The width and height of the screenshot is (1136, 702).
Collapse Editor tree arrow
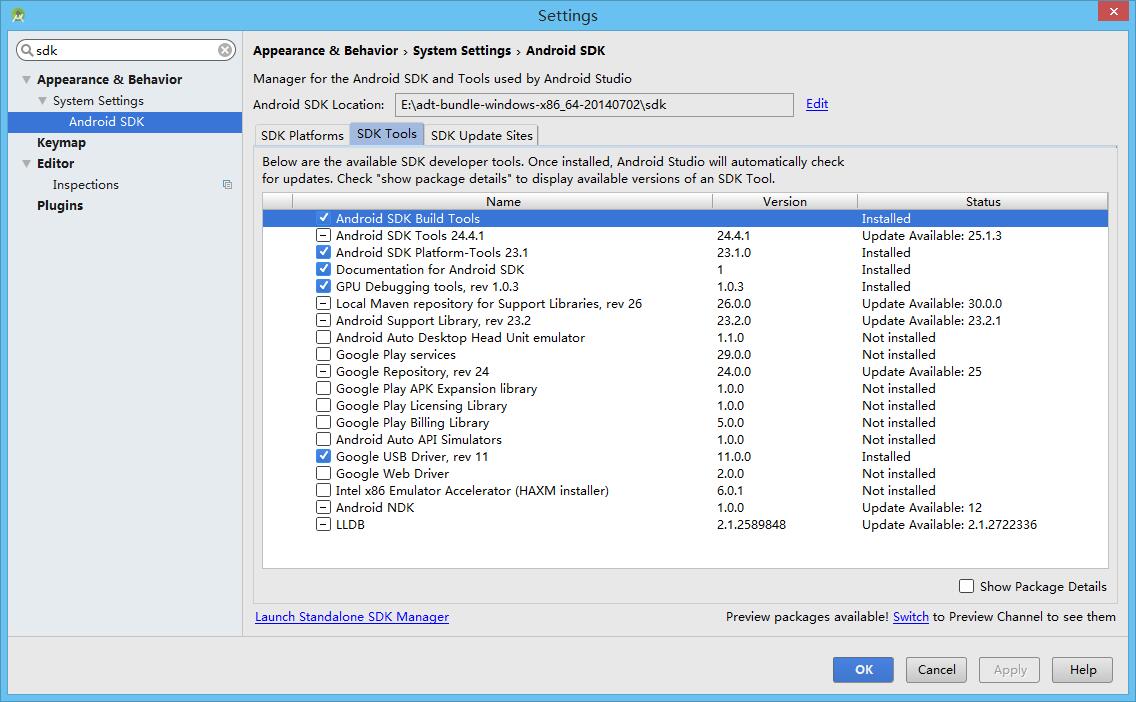click(x=26, y=164)
